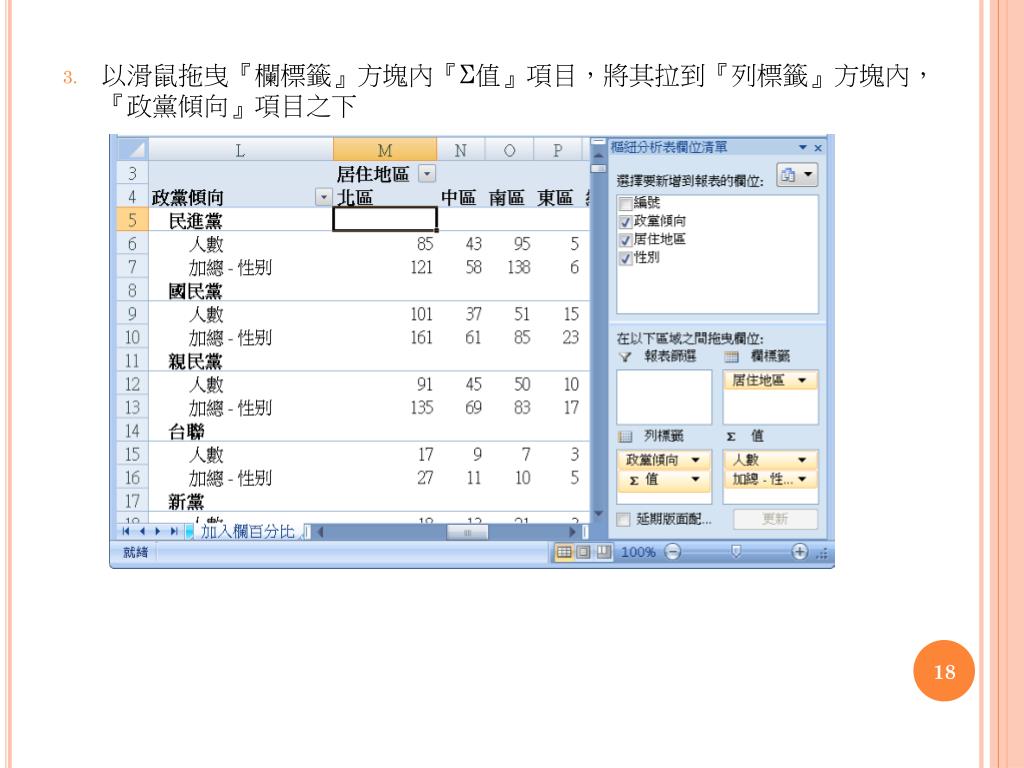Select column L header

pyautogui.click(x=241, y=150)
